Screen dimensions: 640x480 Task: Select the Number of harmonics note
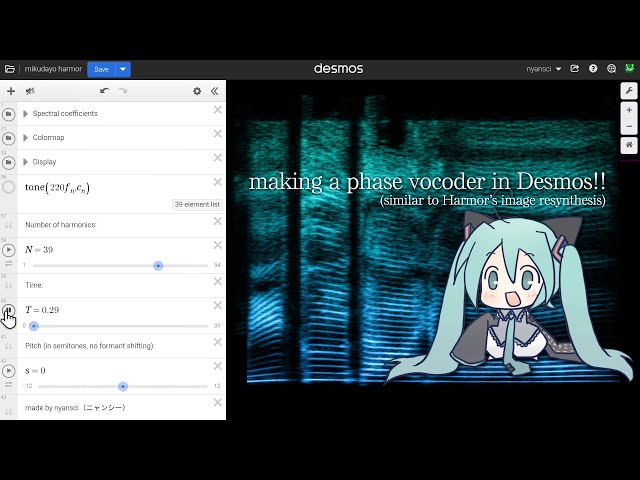coord(60,224)
